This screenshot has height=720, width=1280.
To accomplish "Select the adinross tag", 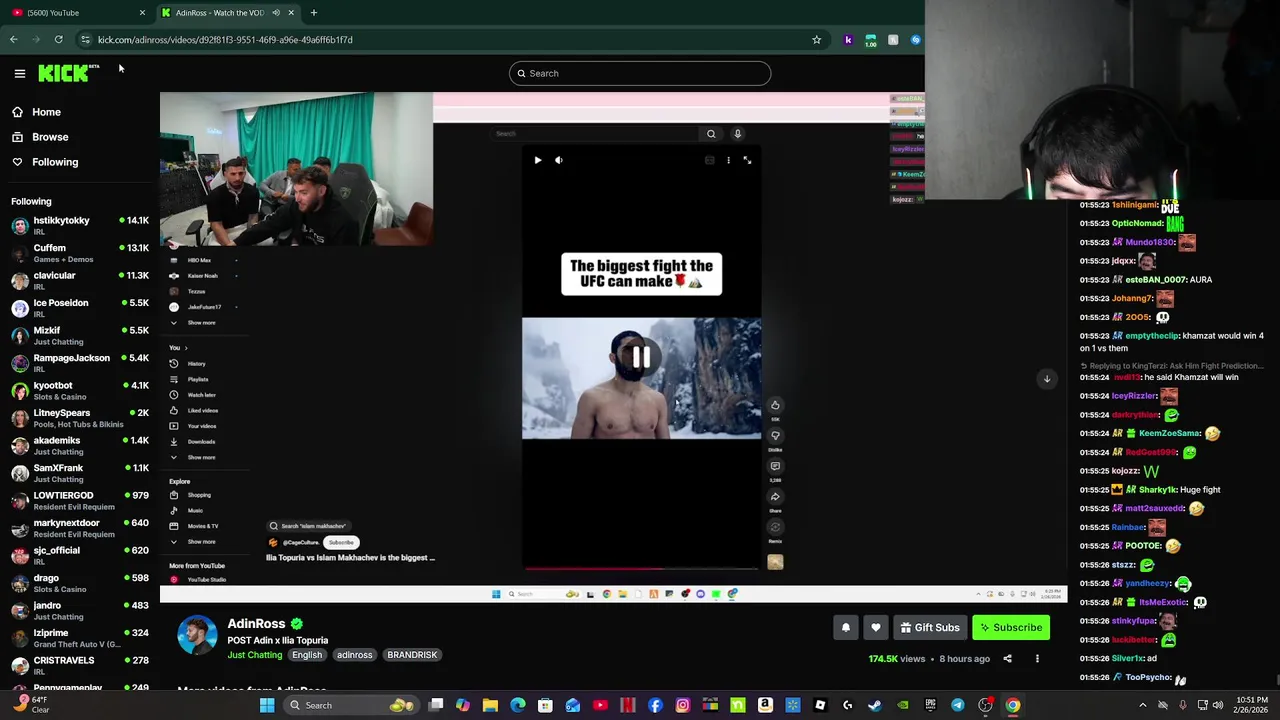I will (354, 655).
